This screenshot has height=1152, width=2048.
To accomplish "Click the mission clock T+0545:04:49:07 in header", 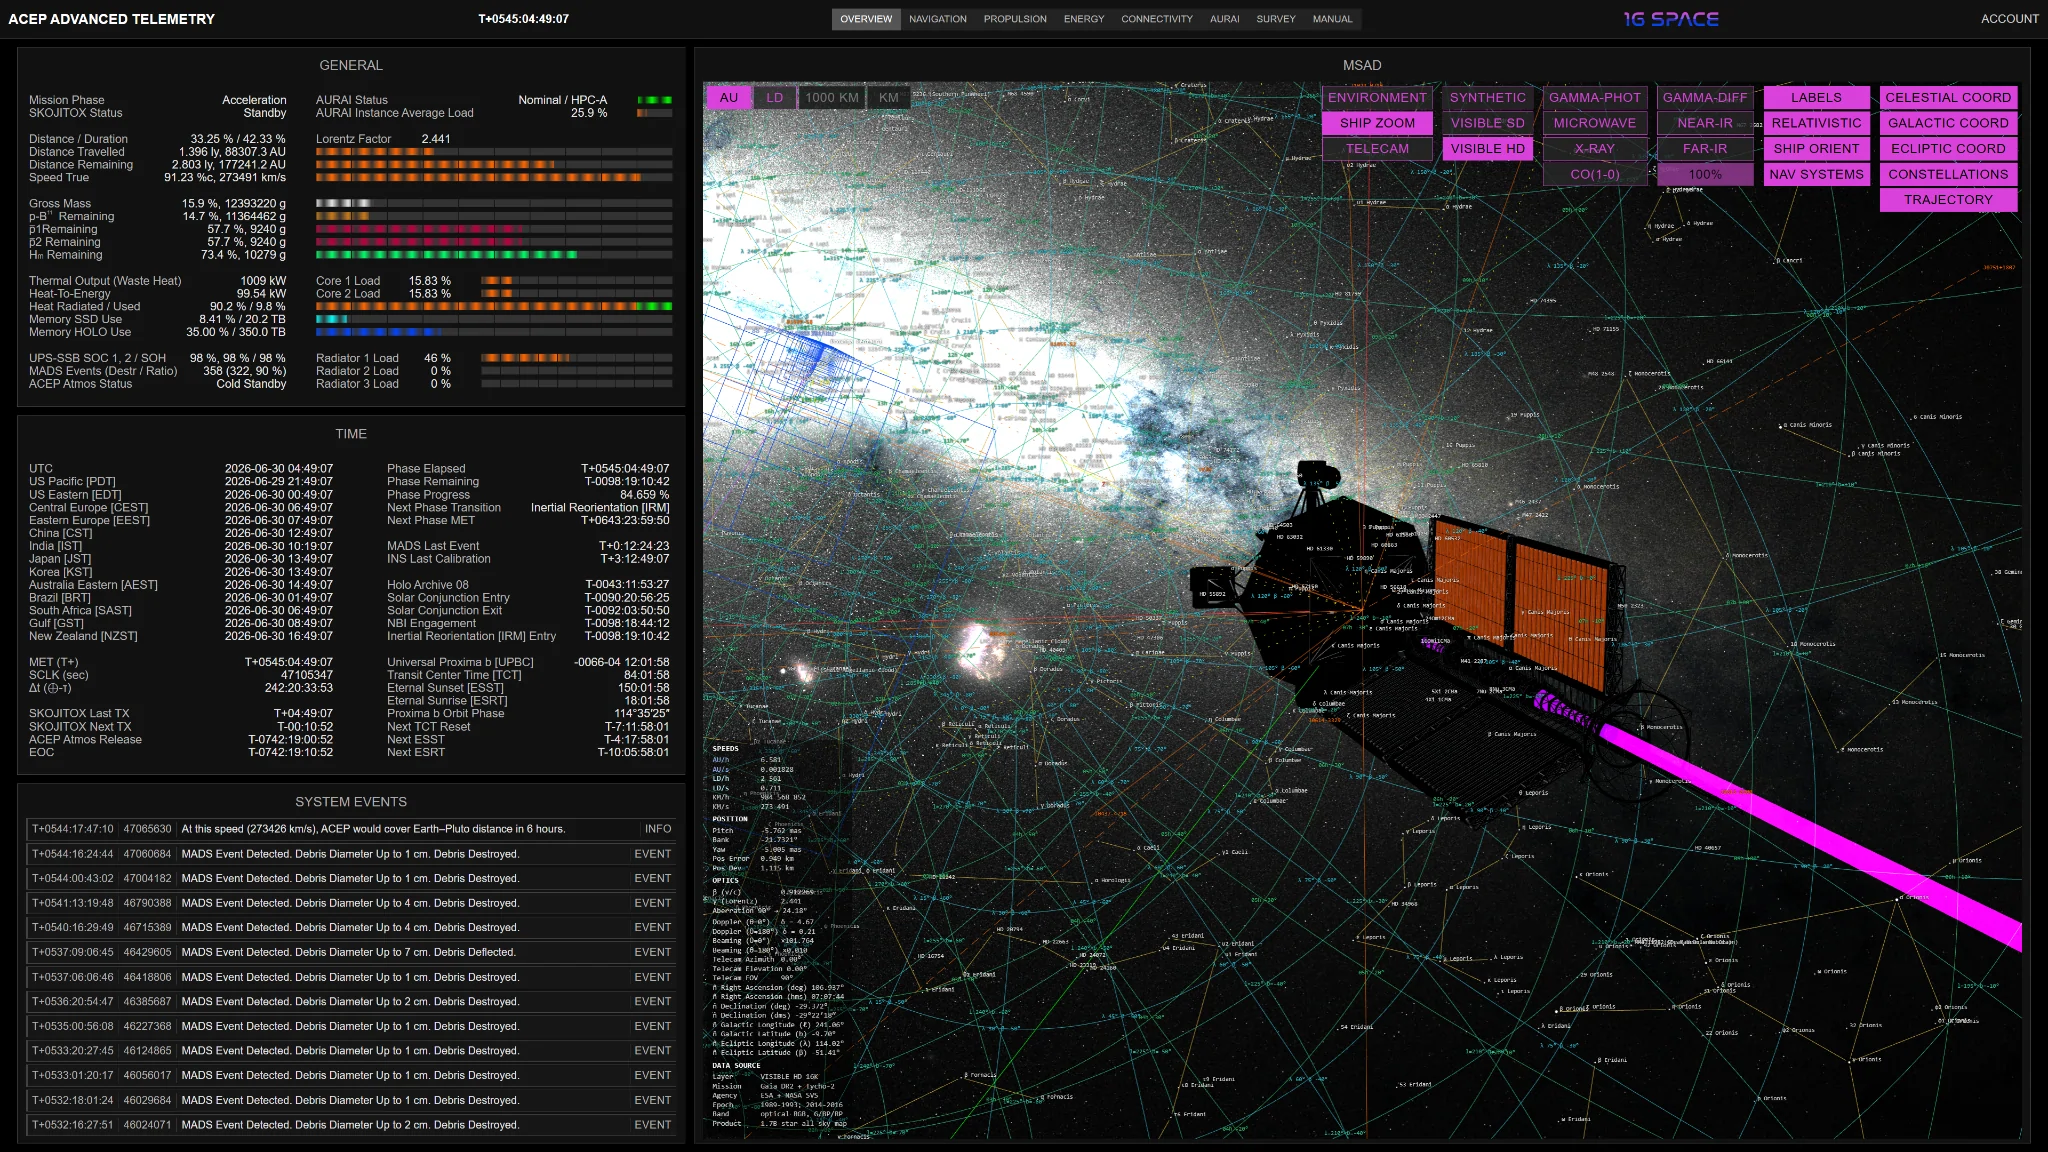I will point(523,19).
